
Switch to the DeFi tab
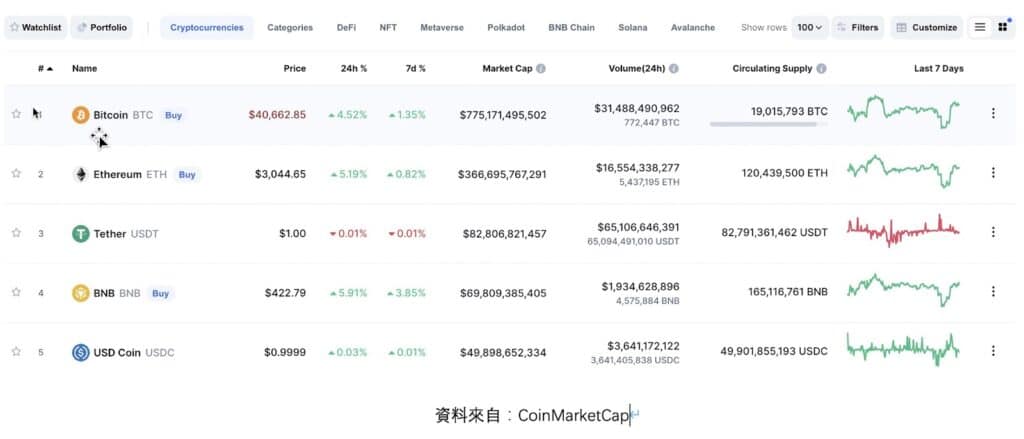click(346, 27)
